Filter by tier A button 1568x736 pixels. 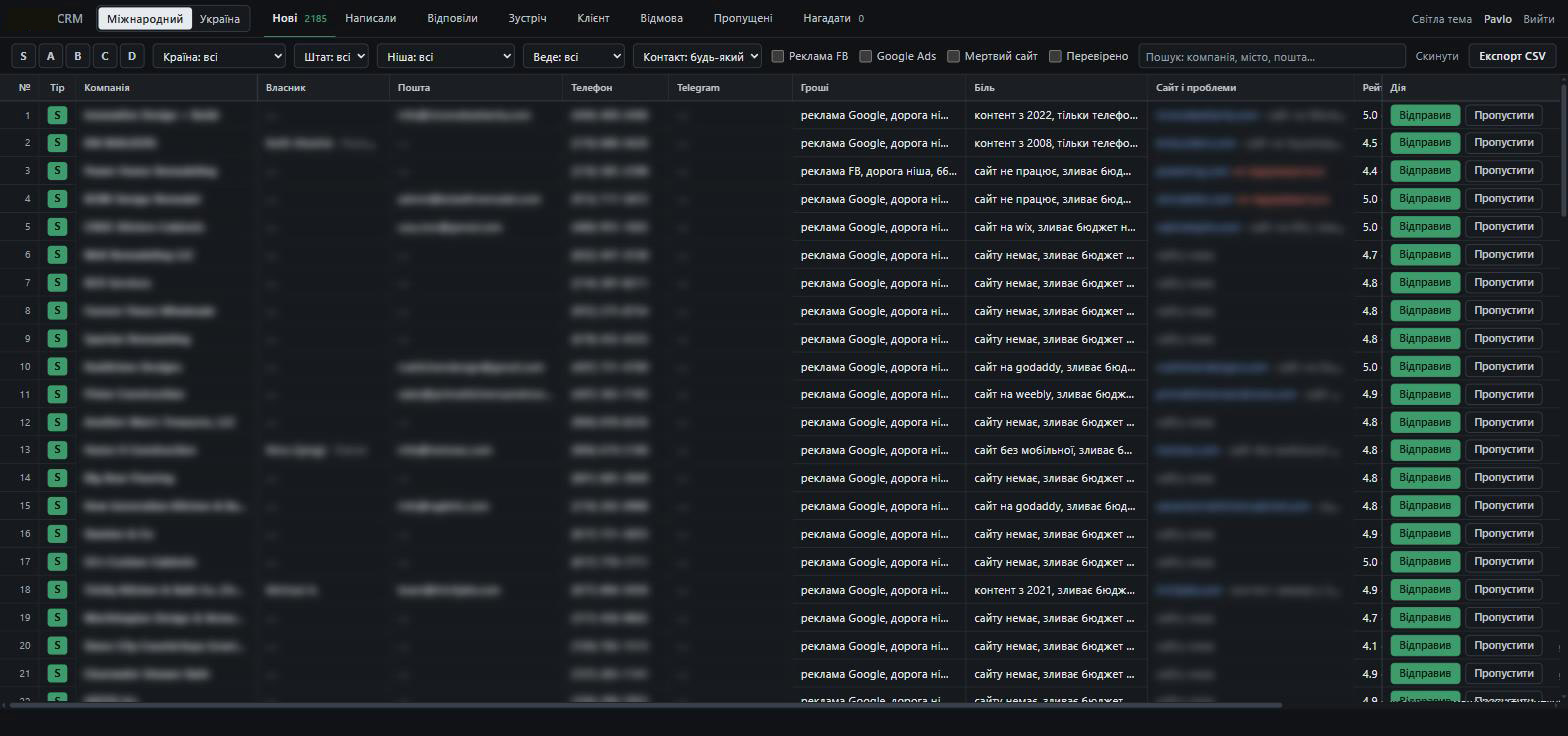[x=50, y=56]
